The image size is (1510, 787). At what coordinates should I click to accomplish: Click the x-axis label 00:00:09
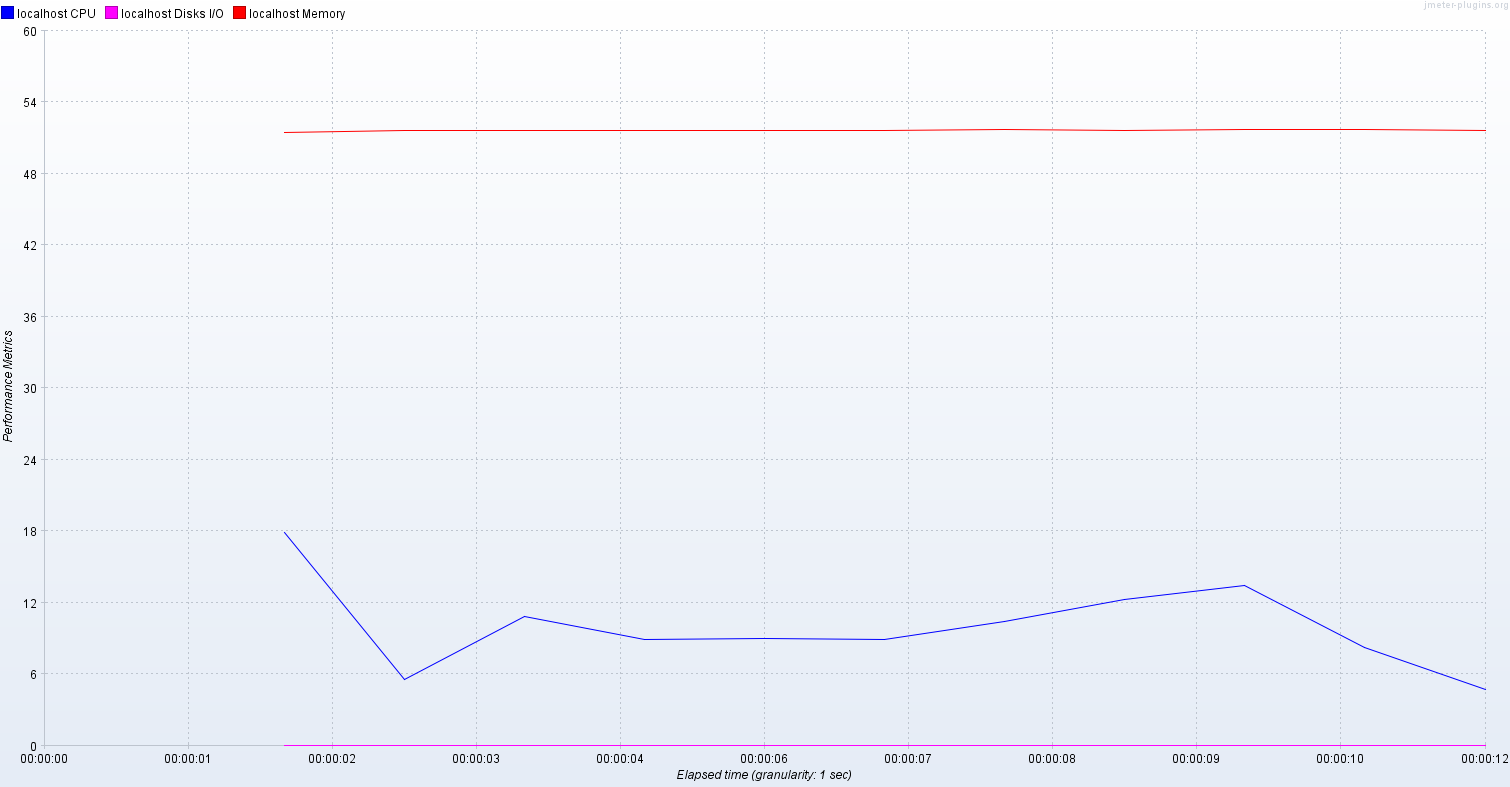[x=1196, y=759]
